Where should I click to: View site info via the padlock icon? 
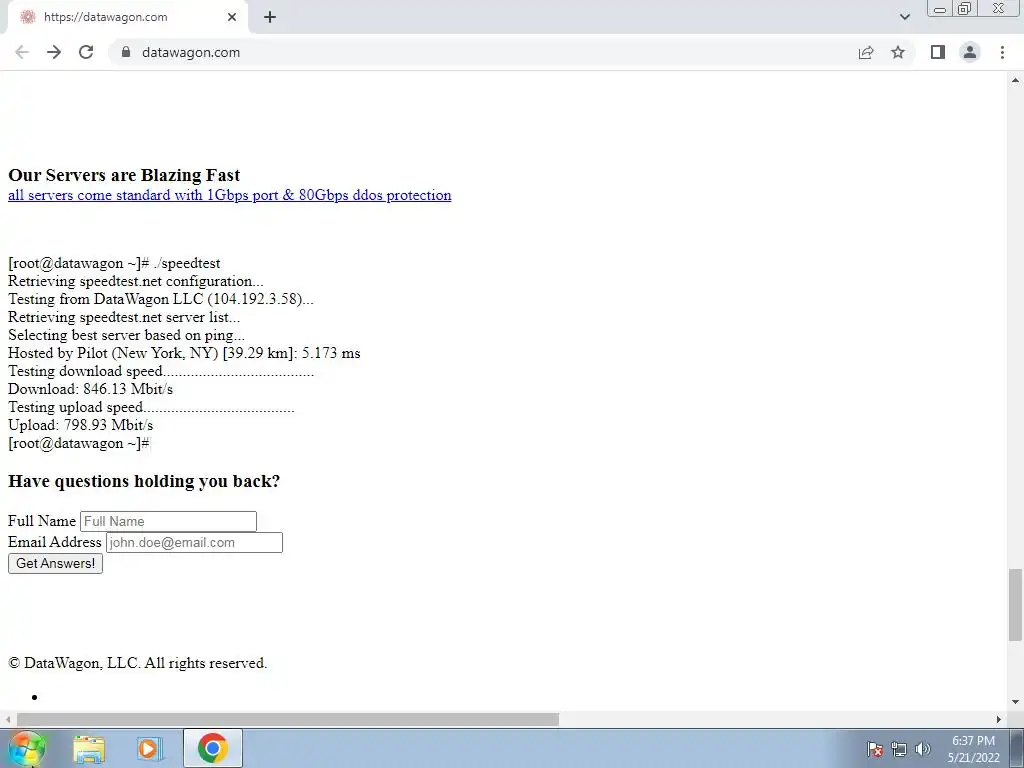[x=126, y=52]
